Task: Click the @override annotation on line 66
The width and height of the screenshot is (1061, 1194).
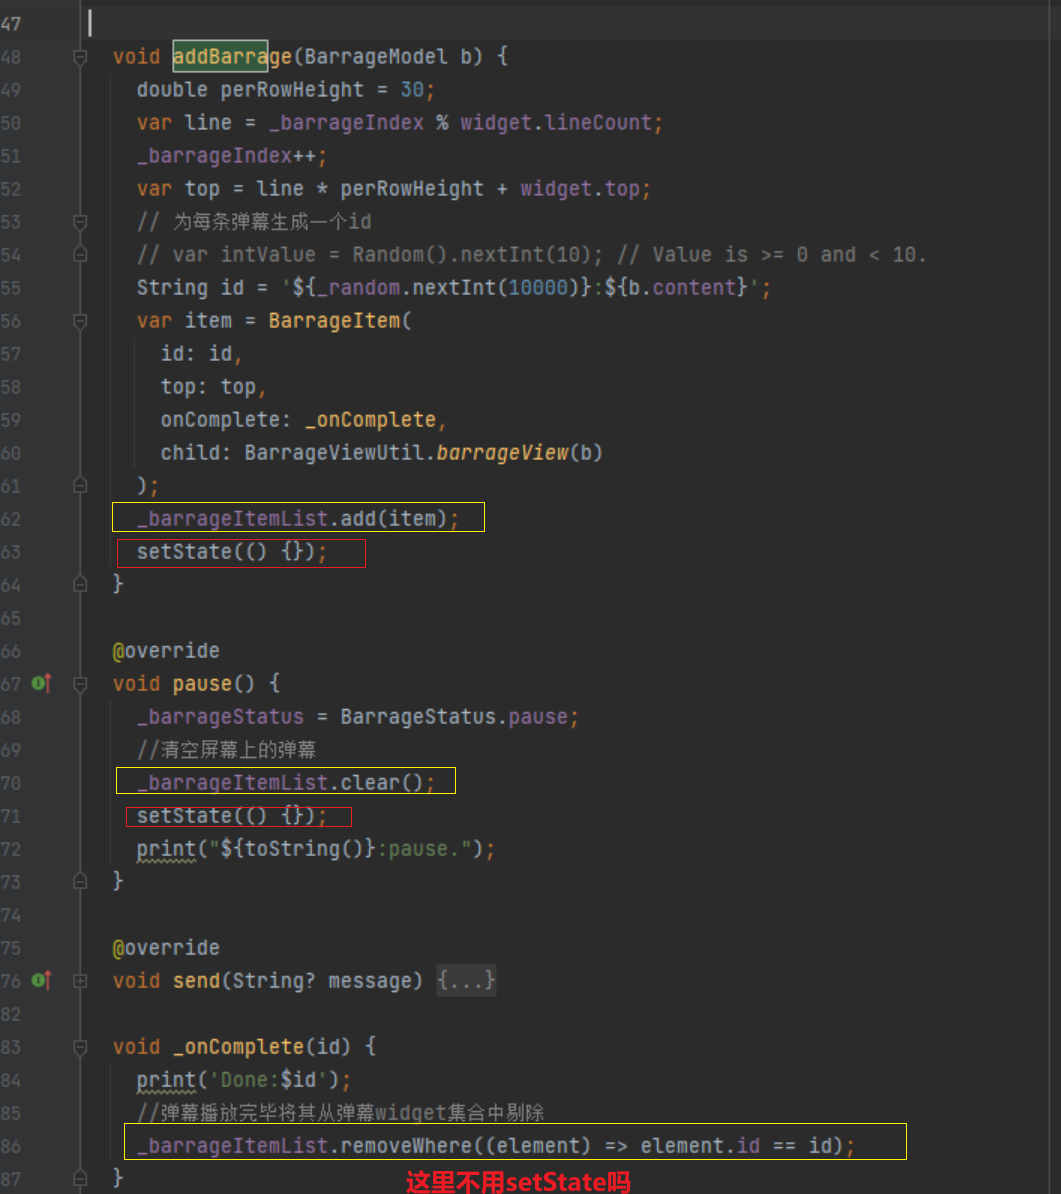Action: click(166, 650)
